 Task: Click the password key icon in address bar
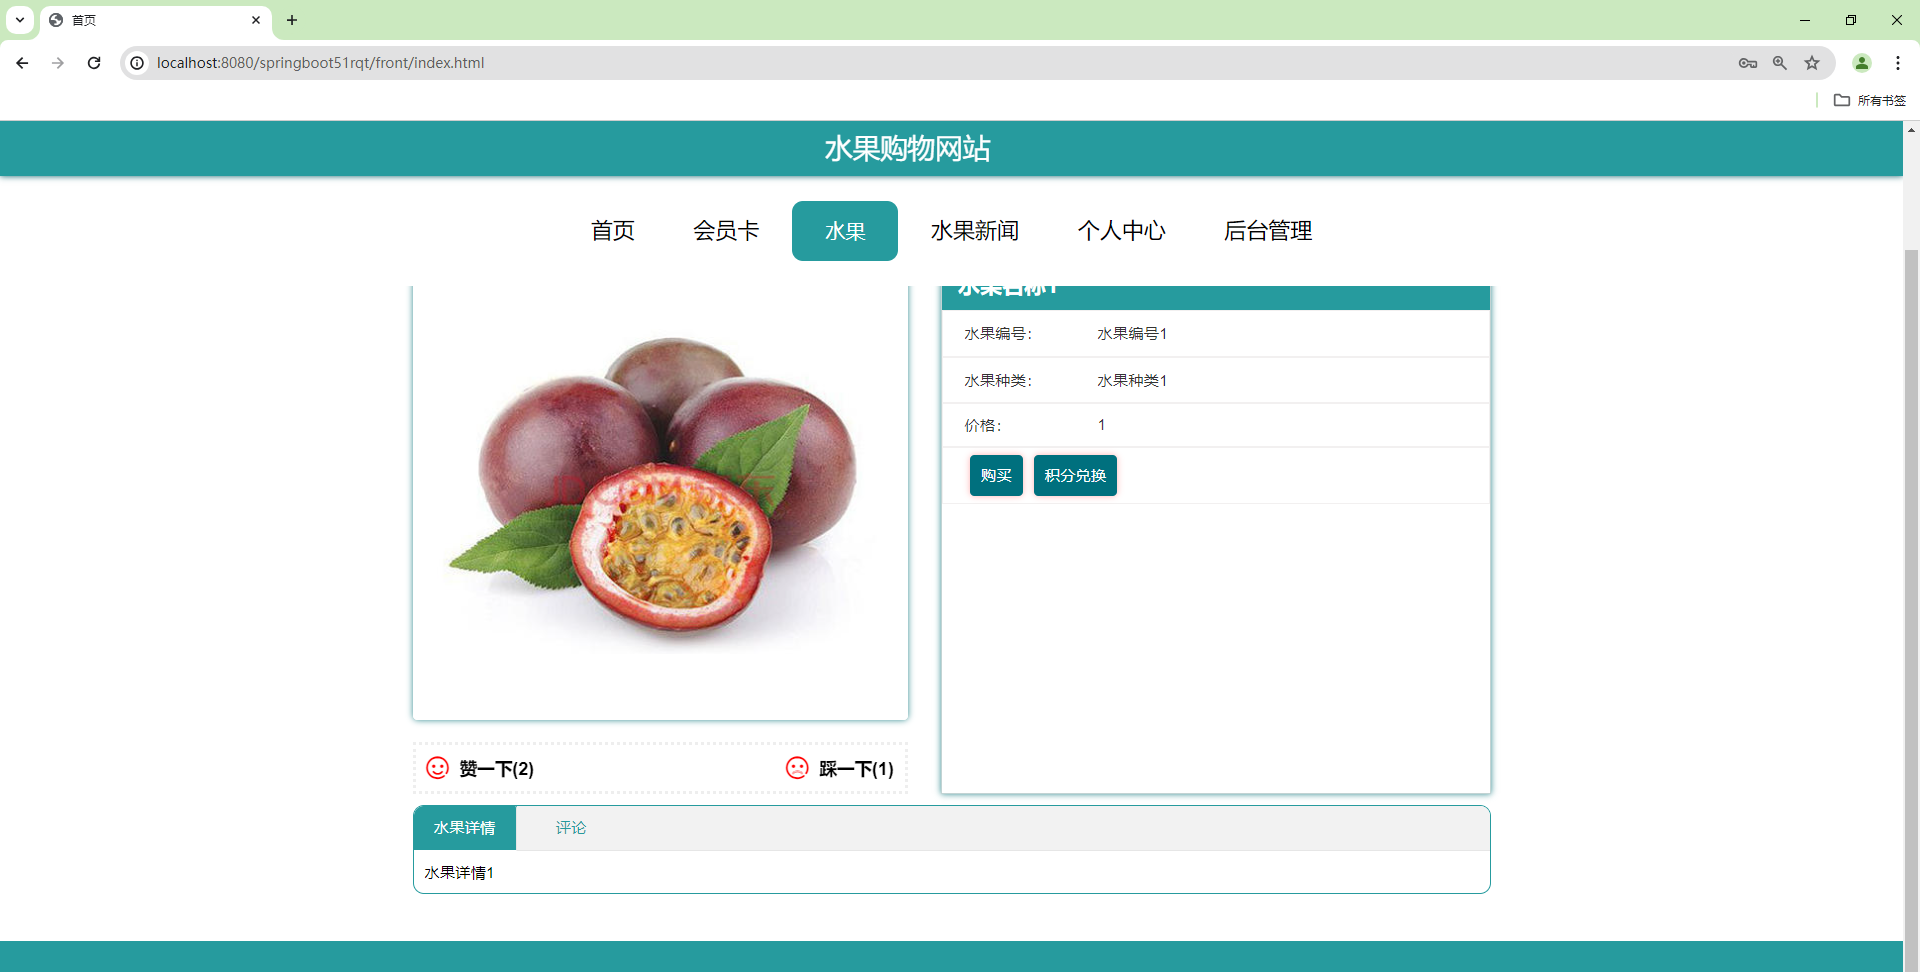[1748, 62]
